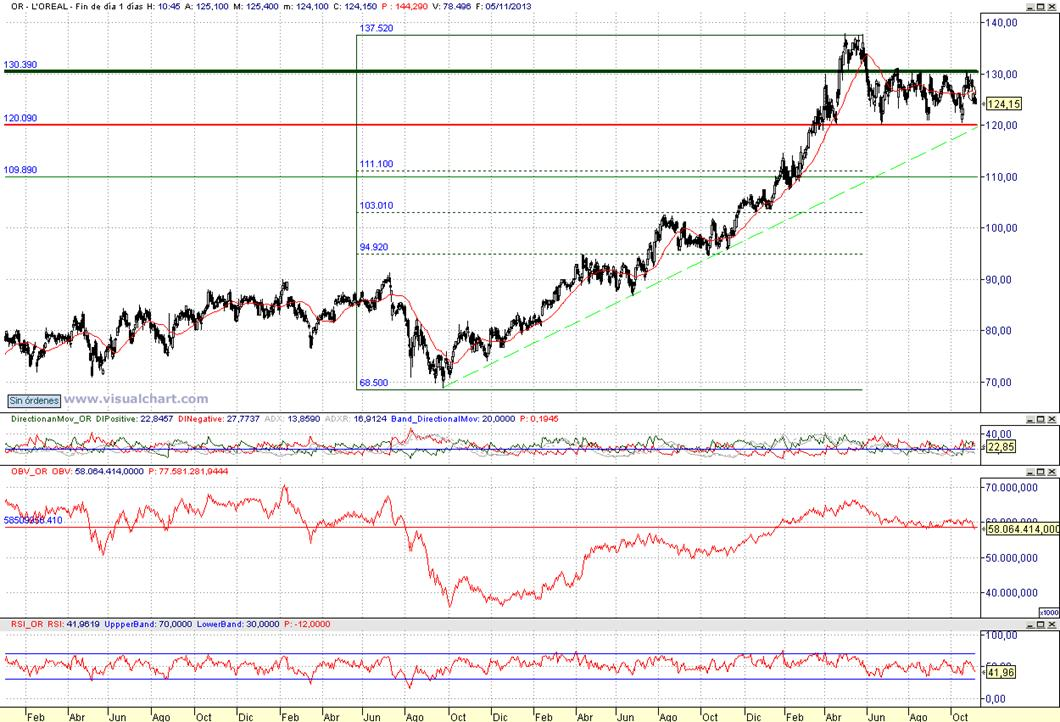The height and width of the screenshot is (722, 1060).
Task: Click the last 'Oct' time axis marker
Action: point(960,717)
